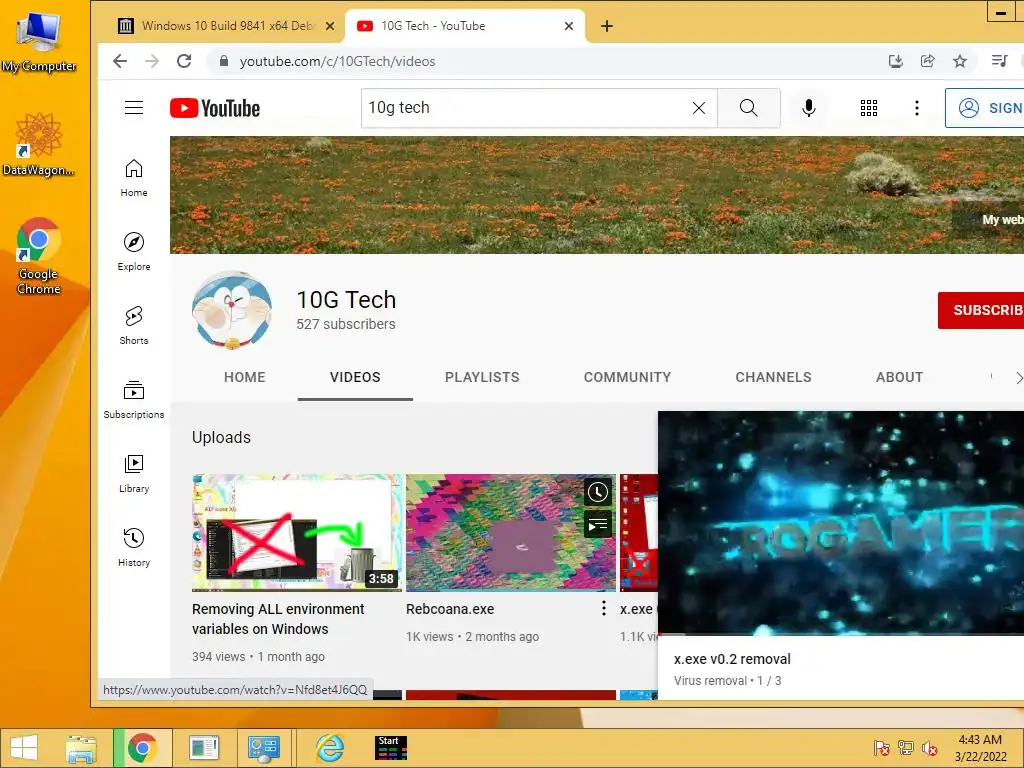This screenshot has width=1024, height=768.
Task: Open Removing ALL environment variables video thumbnail
Action: [x=296, y=532]
